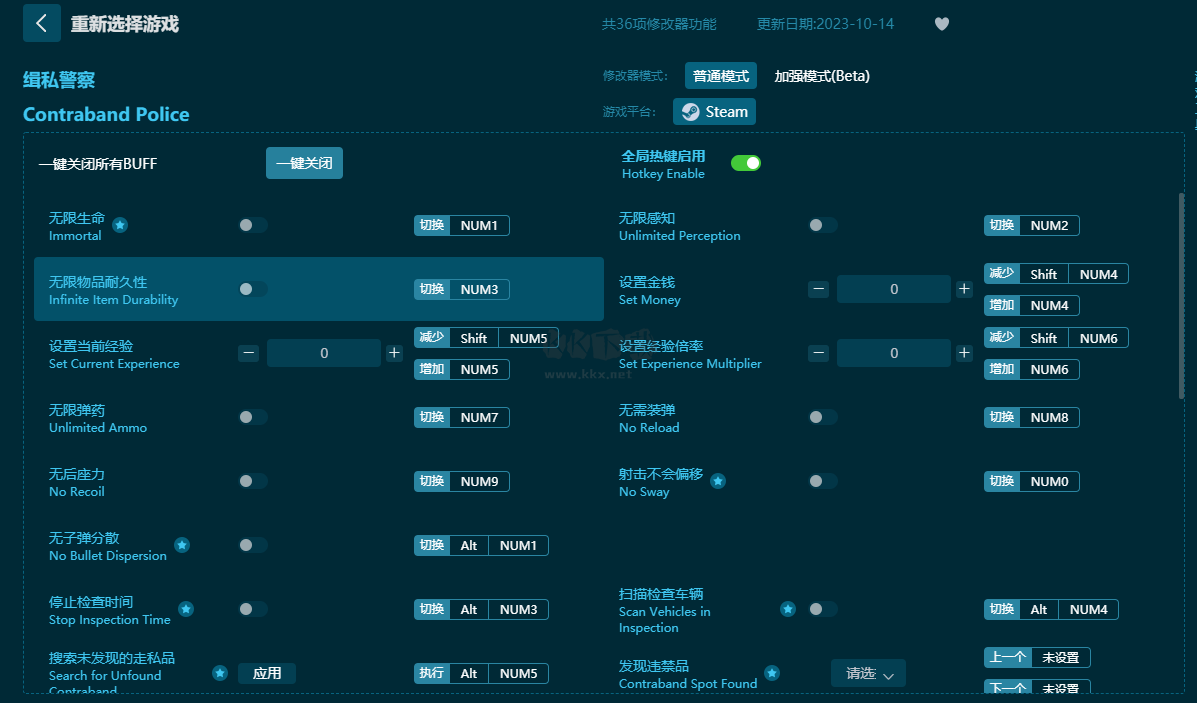Turn on No Reload toggle

823,418
